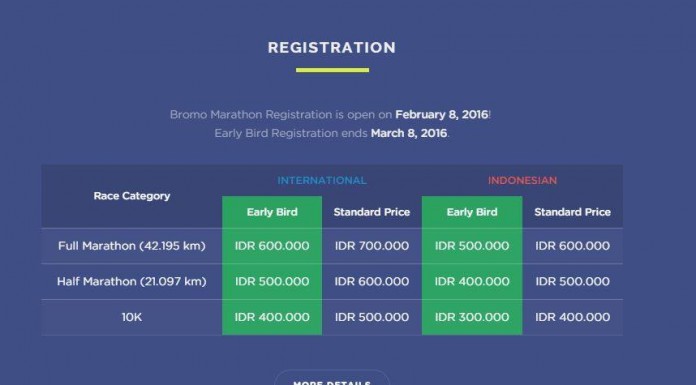Click the INDONESIAN column header
This screenshot has width=696, height=385.
[522, 180]
